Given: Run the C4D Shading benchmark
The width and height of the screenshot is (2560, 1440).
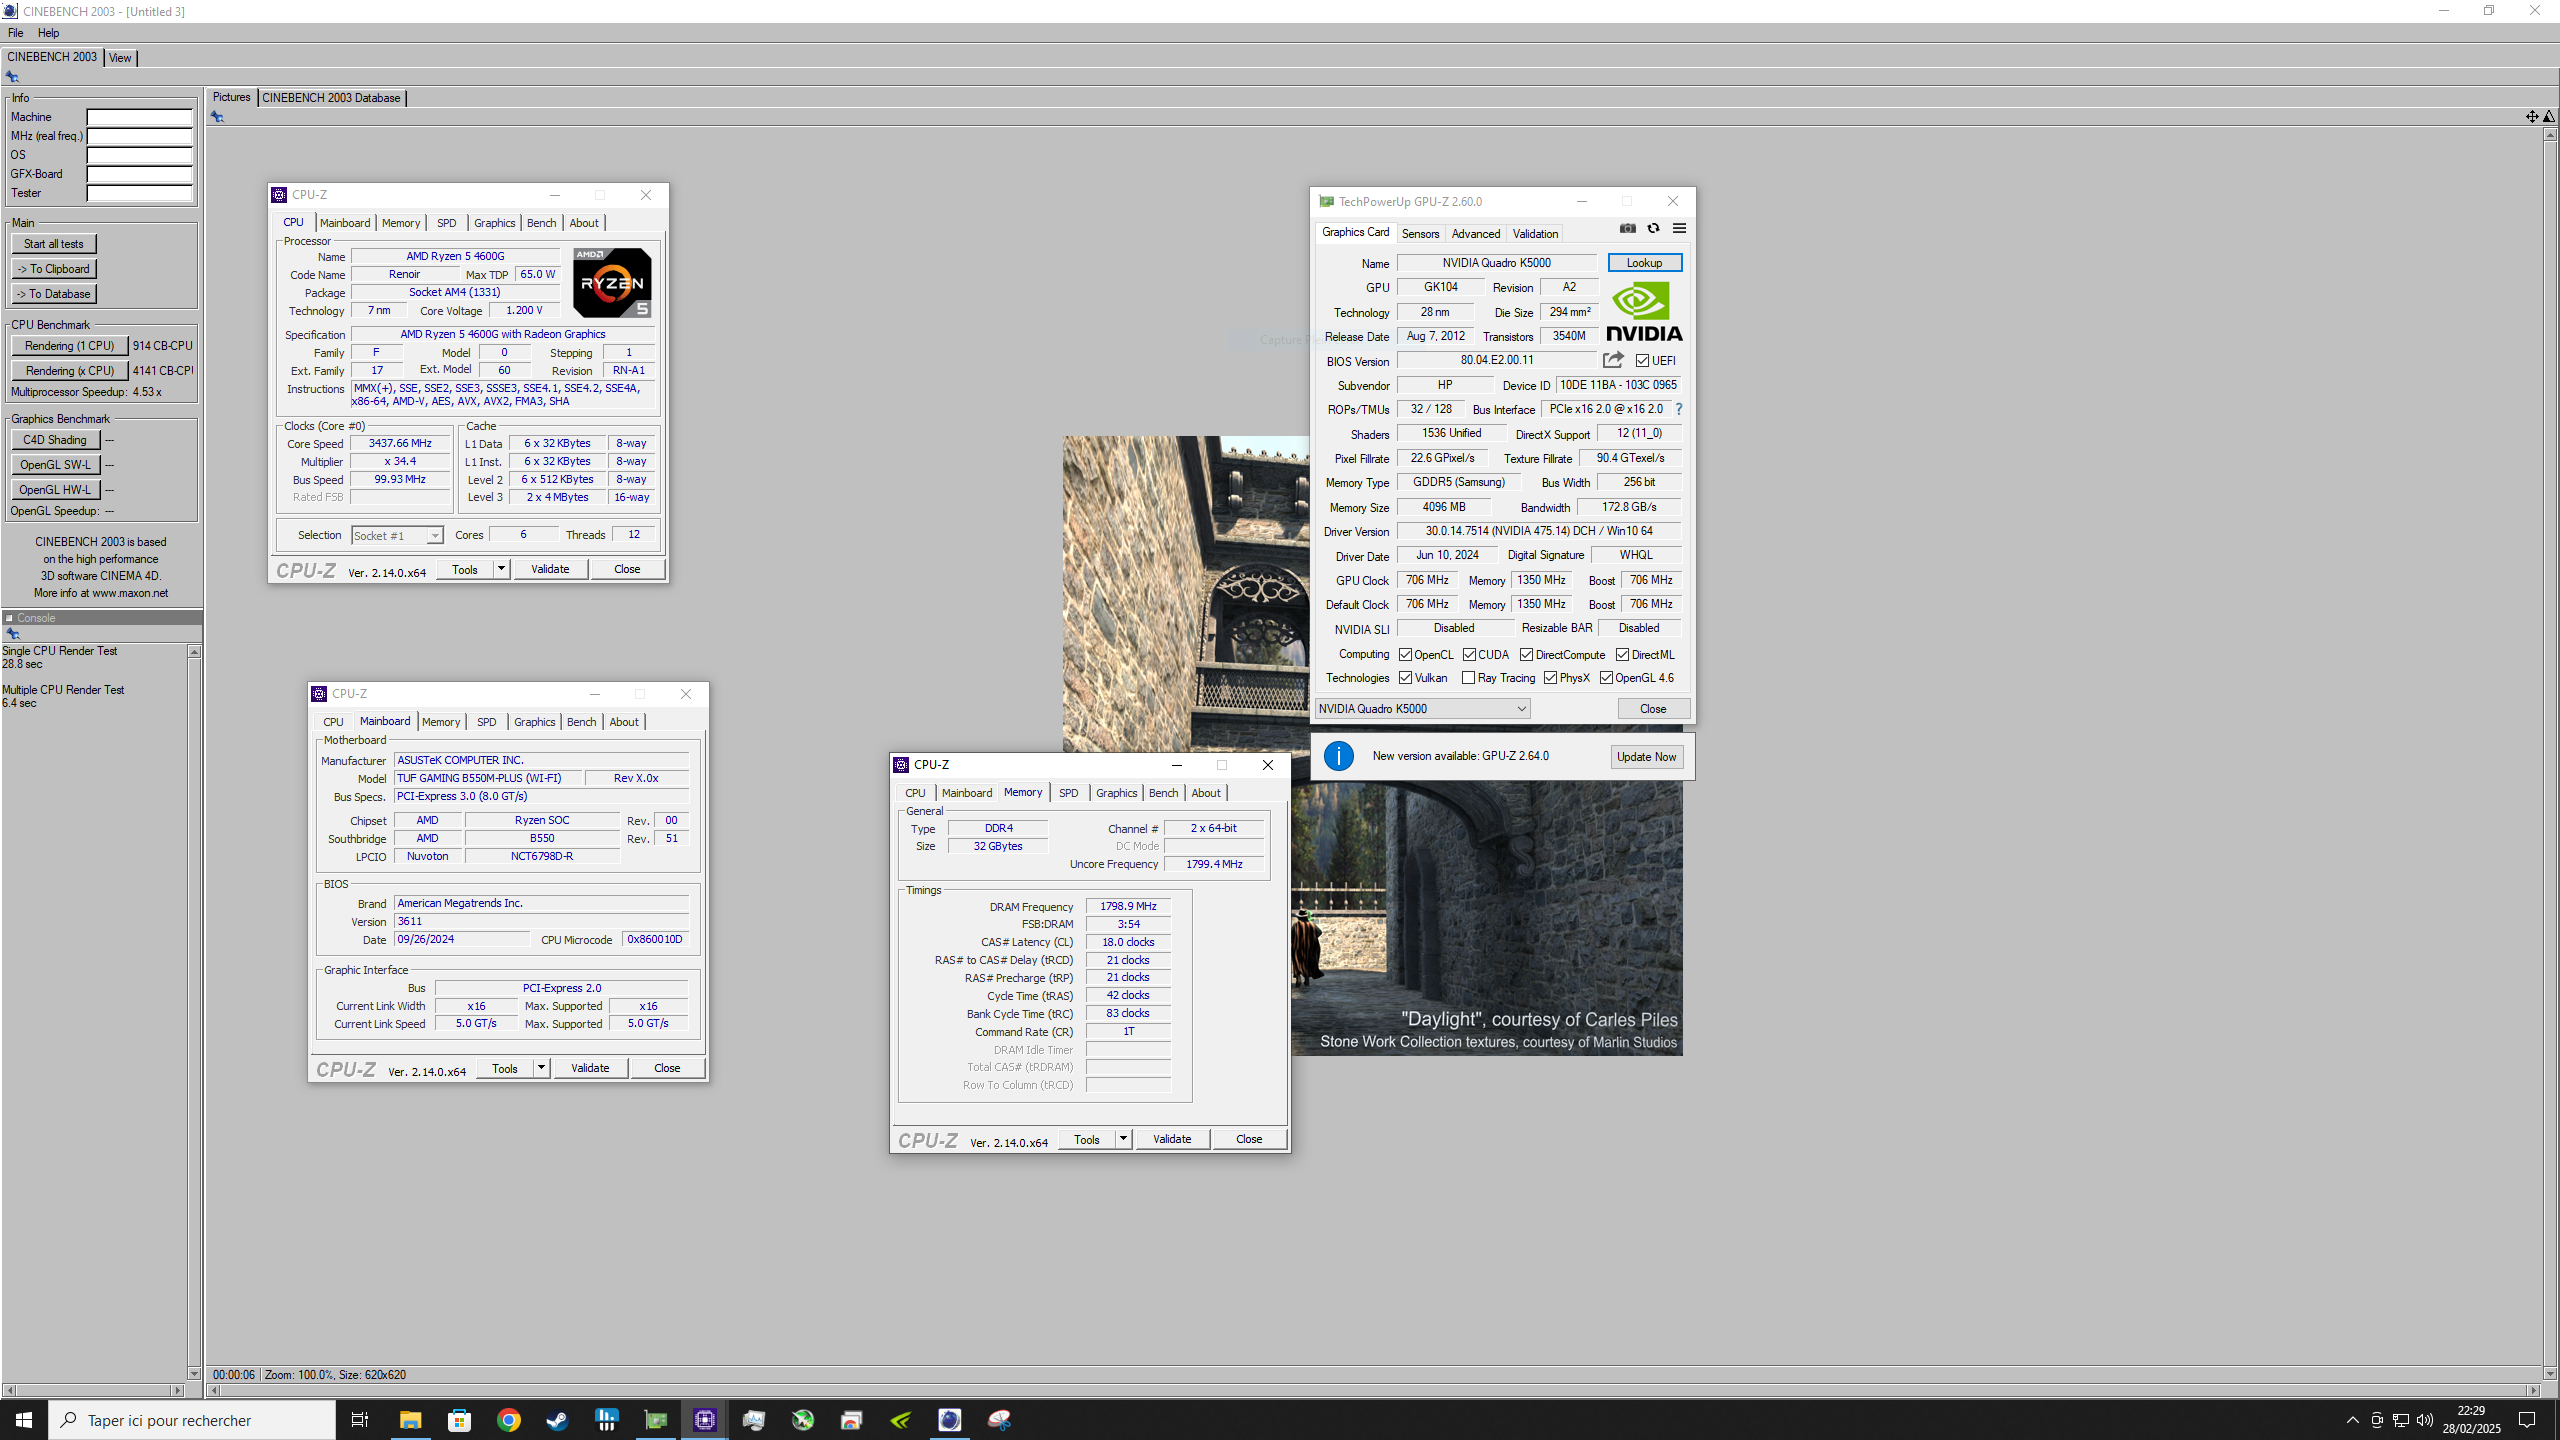Looking at the screenshot, I should (55, 440).
